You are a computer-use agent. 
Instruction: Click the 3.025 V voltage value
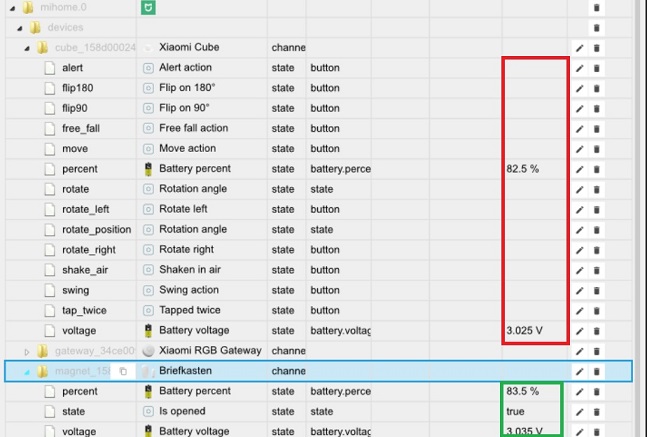(524, 331)
